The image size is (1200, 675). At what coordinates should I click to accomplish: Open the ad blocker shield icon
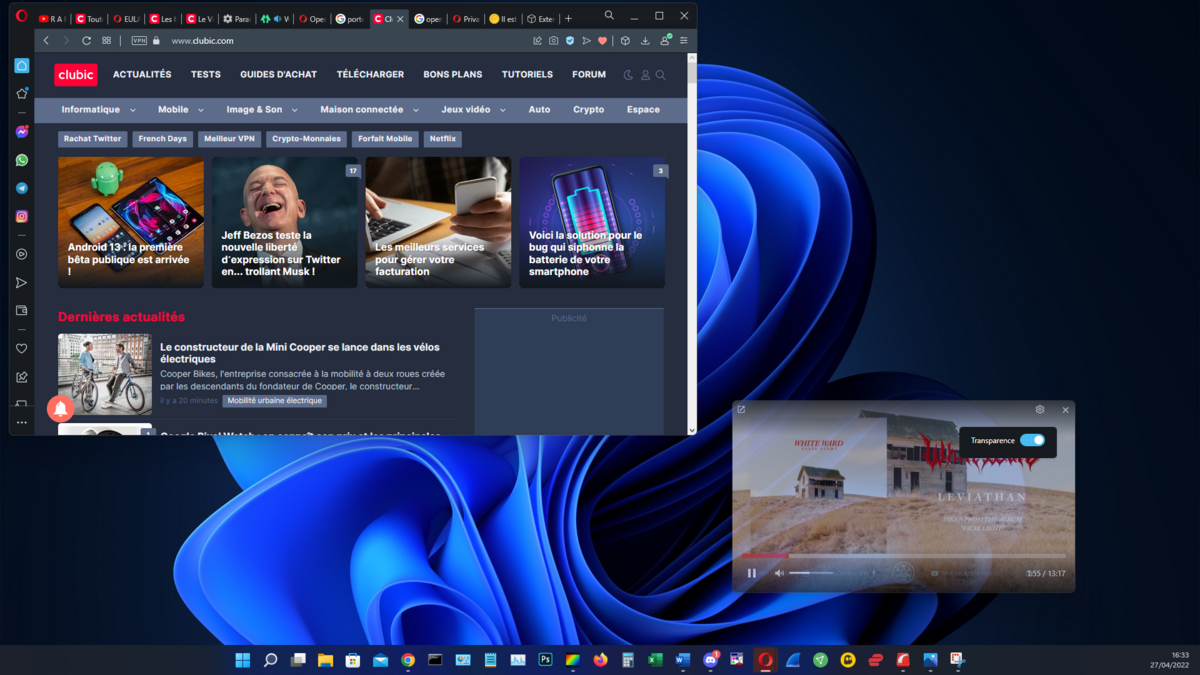pos(570,41)
